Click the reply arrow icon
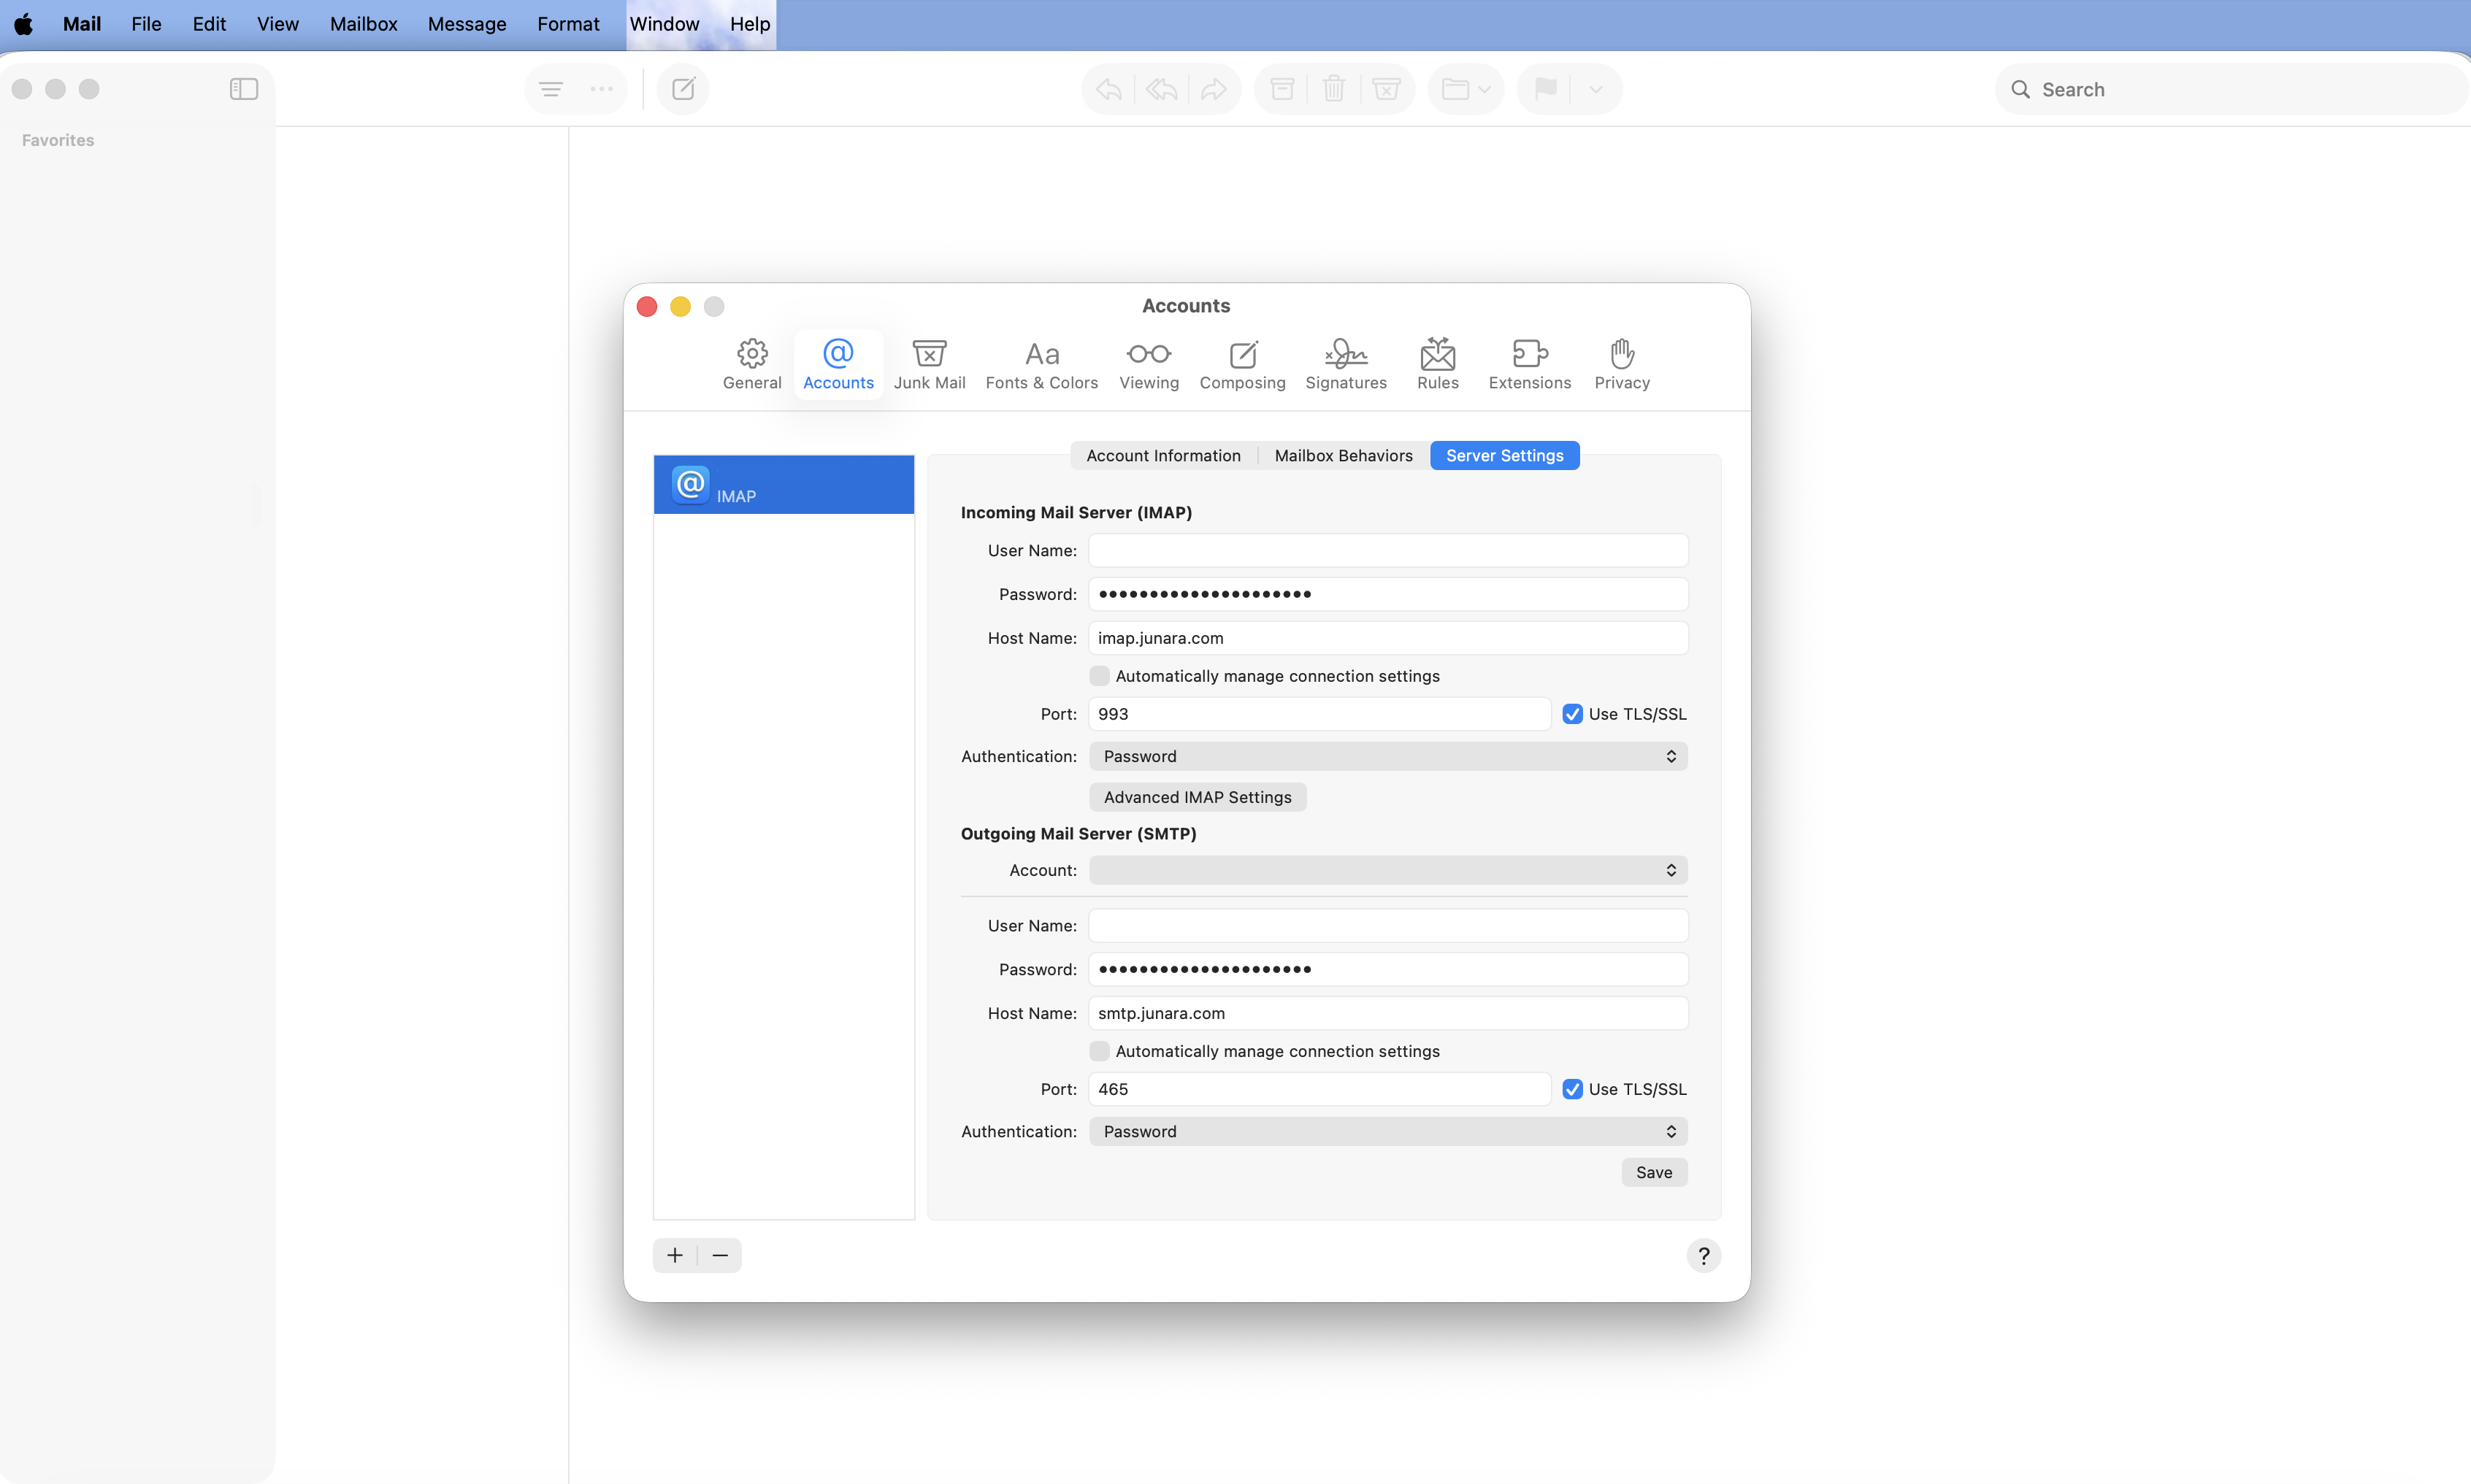 1108,89
